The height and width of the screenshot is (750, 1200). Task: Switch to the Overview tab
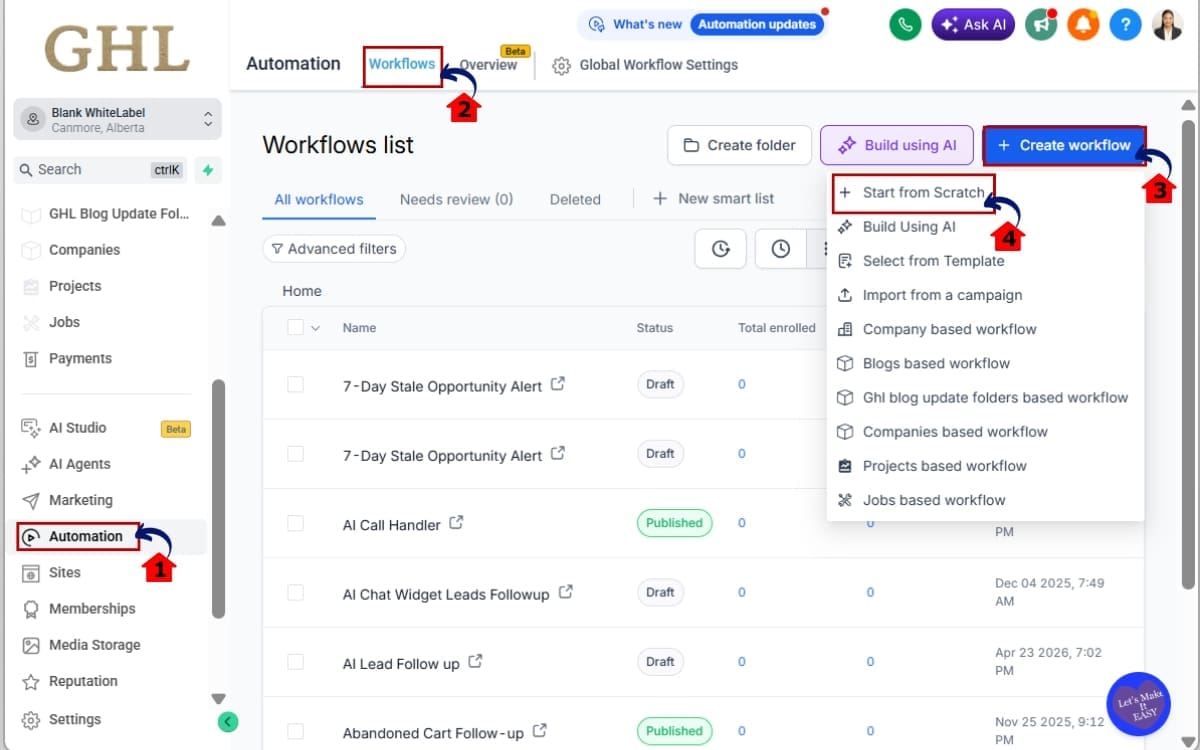(488, 65)
